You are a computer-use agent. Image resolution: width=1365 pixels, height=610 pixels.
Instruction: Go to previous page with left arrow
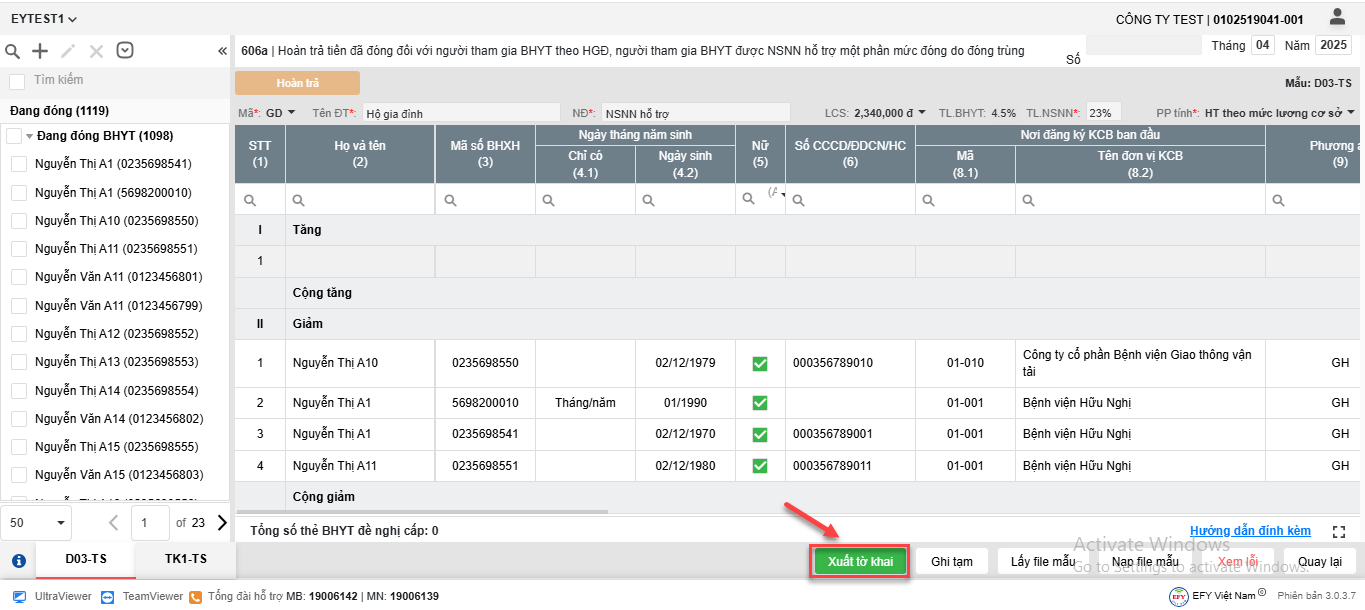point(113,522)
